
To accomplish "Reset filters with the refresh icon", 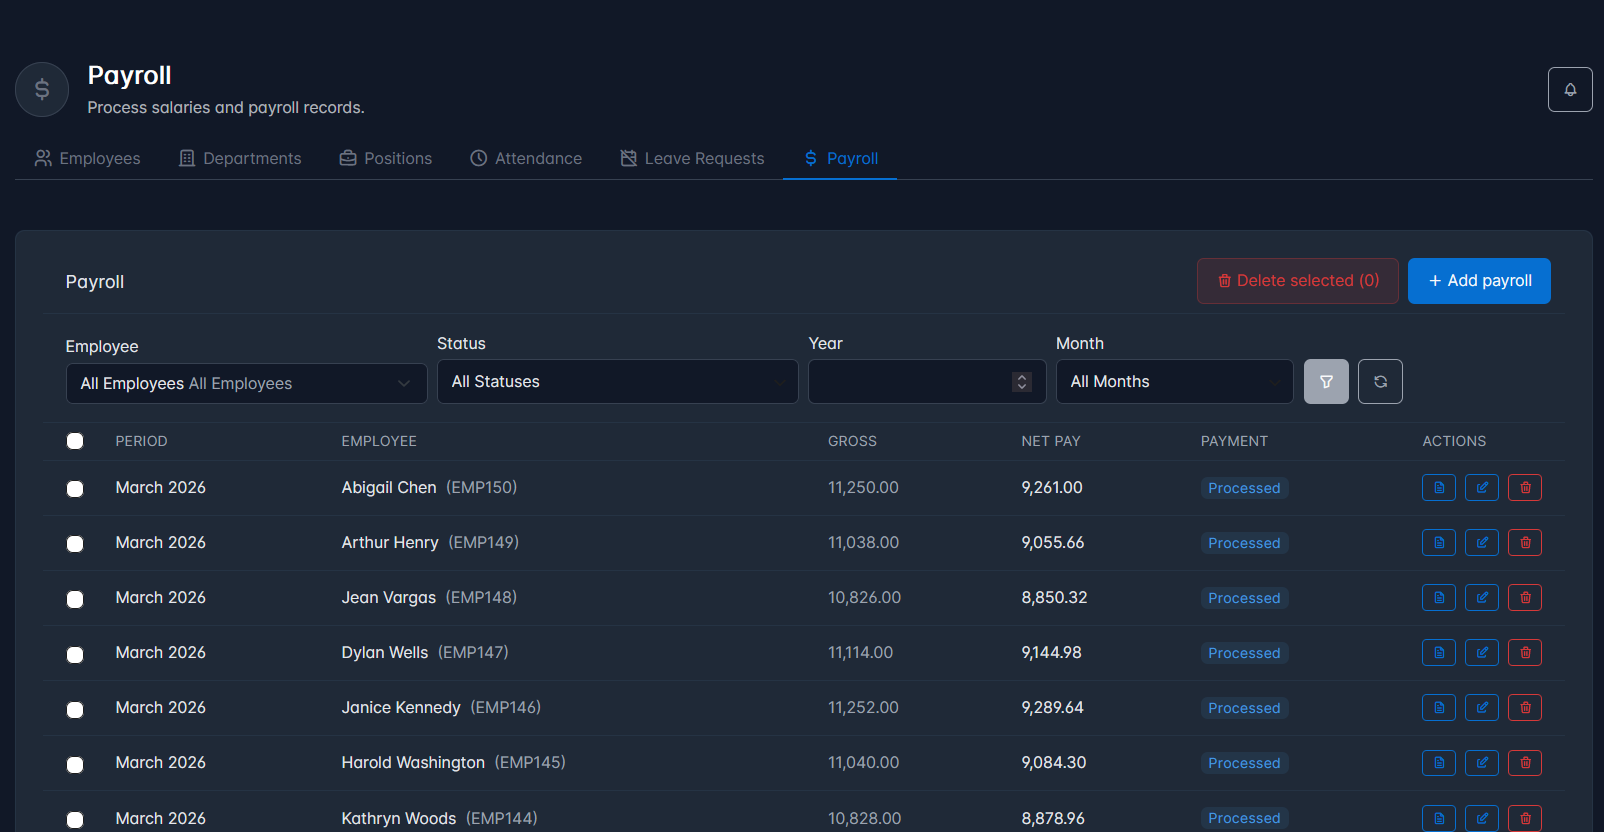I will point(1380,382).
